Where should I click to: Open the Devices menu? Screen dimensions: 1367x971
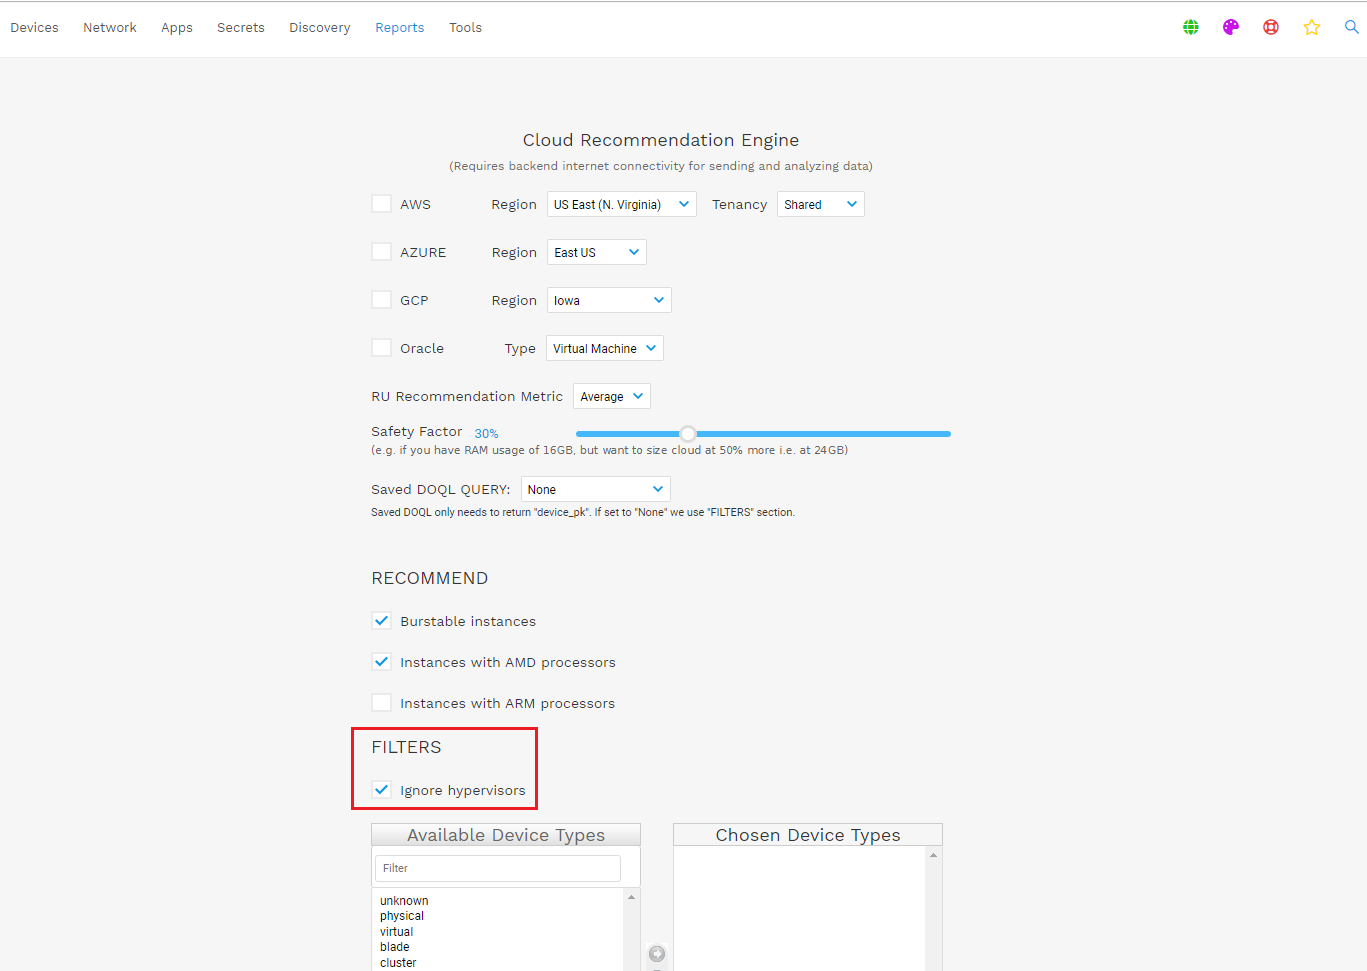coord(34,28)
